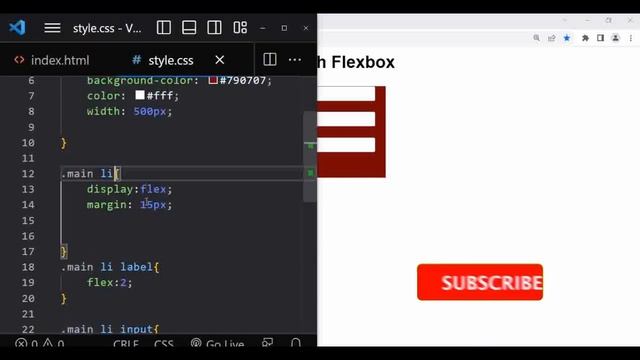
Task: Open the browser three-dot menu
Action: coord(631,38)
